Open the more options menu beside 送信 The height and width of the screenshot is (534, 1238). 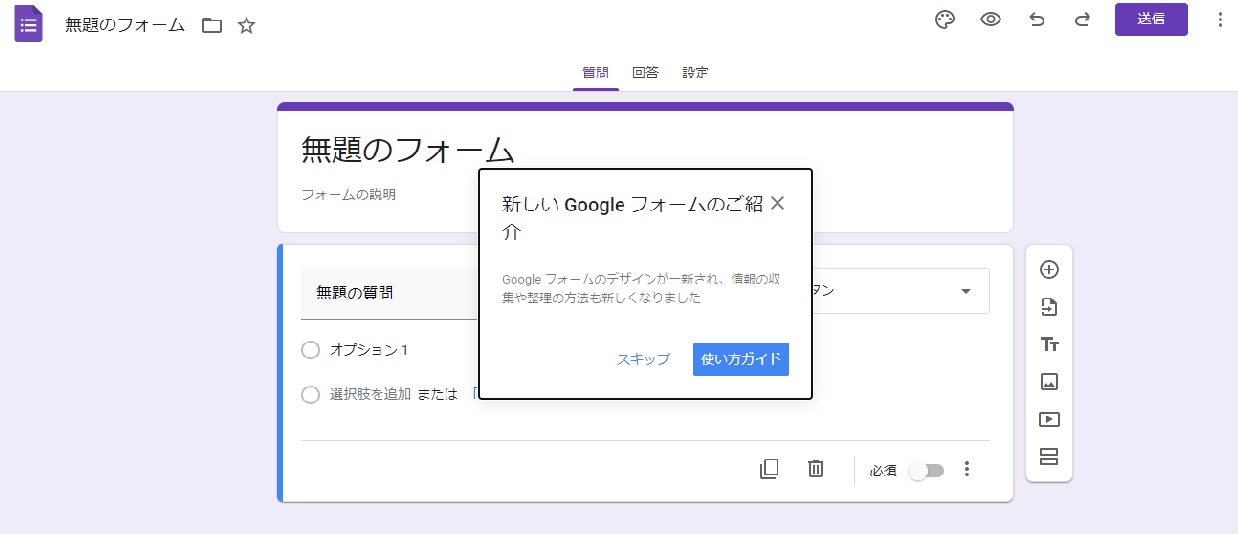pyautogui.click(x=1219, y=20)
